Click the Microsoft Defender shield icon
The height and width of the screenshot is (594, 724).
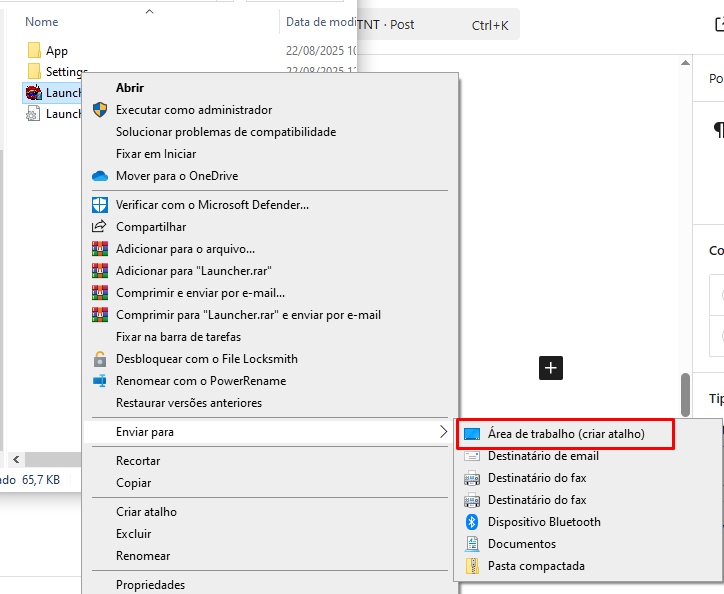pyautogui.click(x=99, y=205)
